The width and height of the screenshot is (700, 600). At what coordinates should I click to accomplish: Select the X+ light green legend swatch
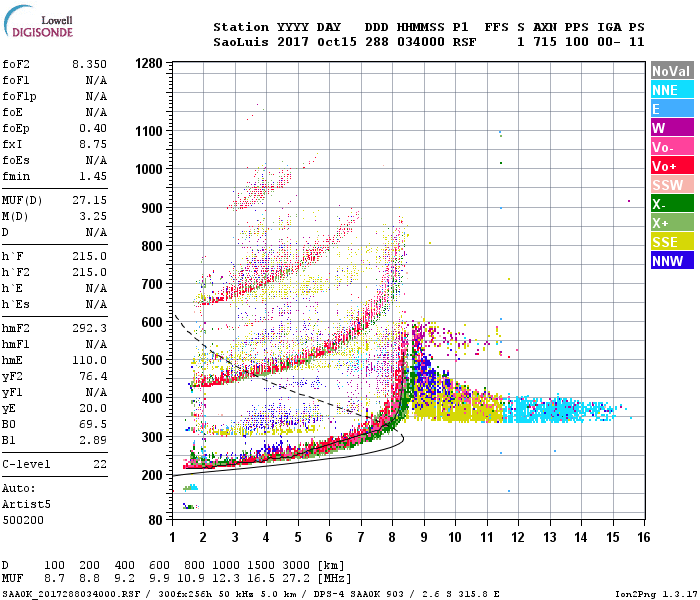point(672,222)
